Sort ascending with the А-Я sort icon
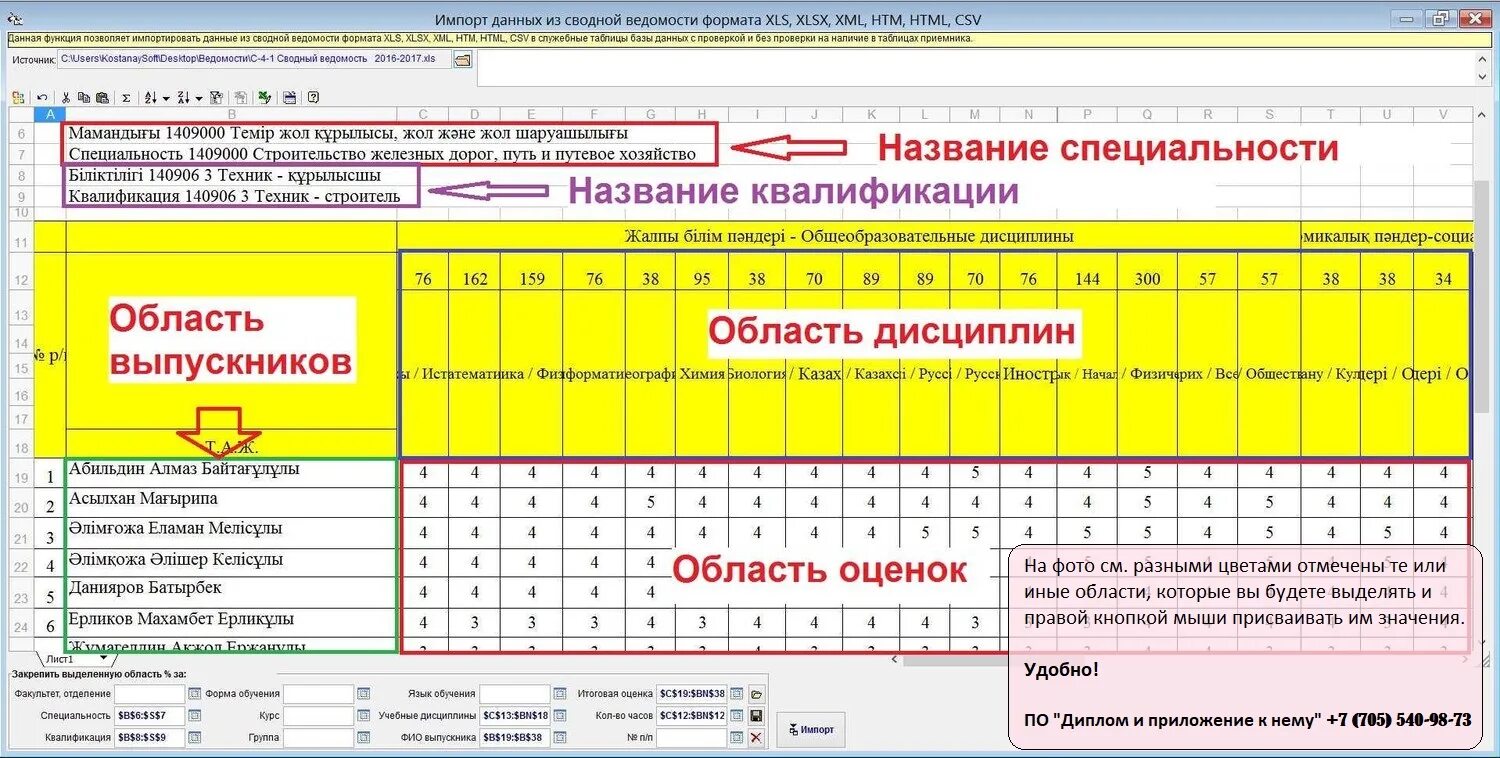The width and height of the screenshot is (1500, 758). point(152,97)
